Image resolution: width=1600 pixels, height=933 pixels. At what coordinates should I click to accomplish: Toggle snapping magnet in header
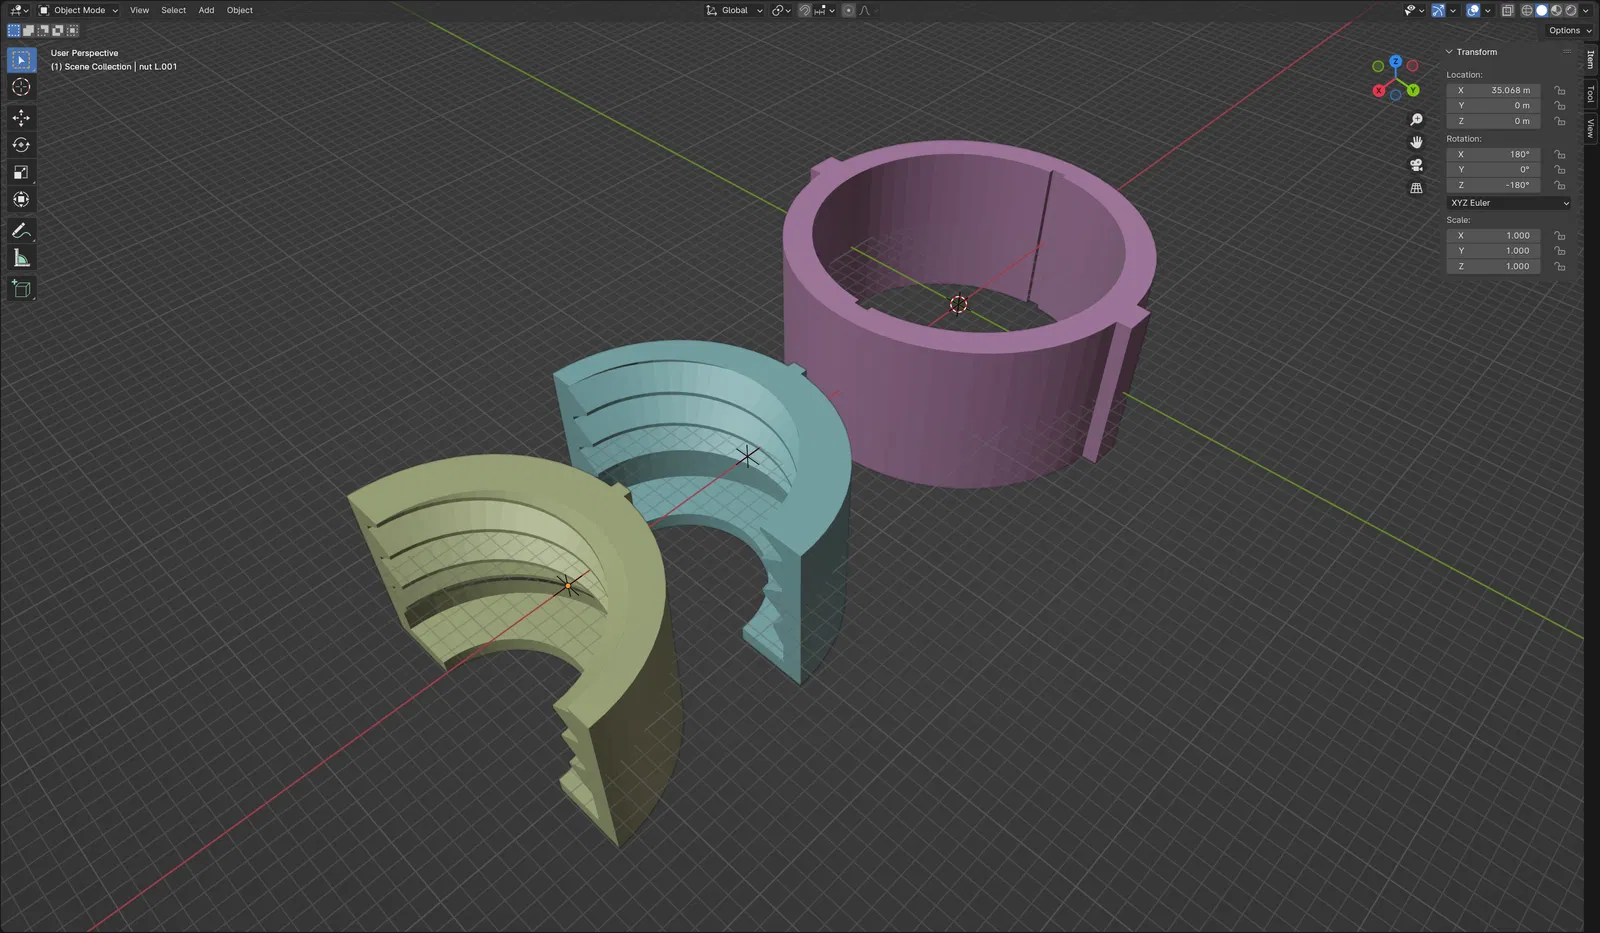[x=804, y=10]
